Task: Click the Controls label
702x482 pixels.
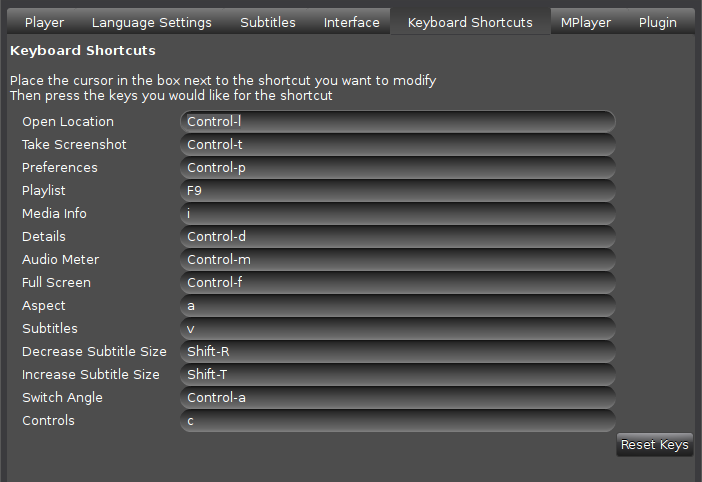Action: click(48, 421)
